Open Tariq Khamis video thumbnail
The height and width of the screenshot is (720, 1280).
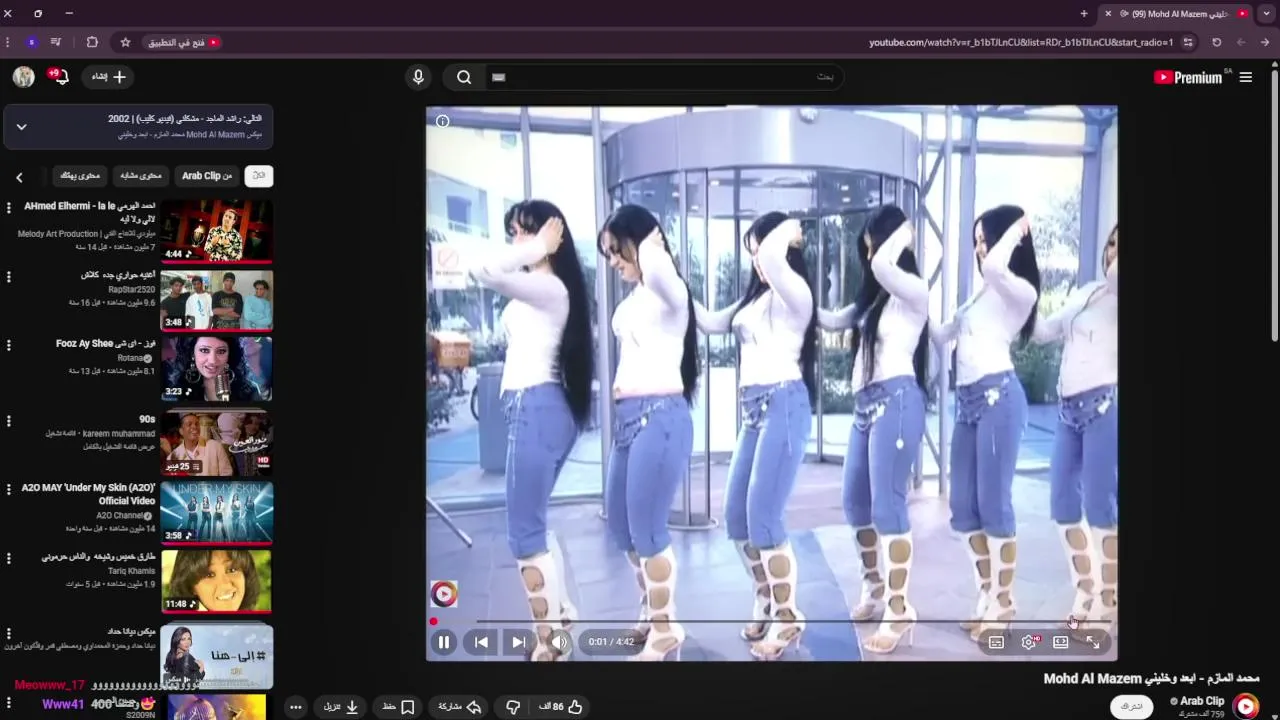(216, 581)
